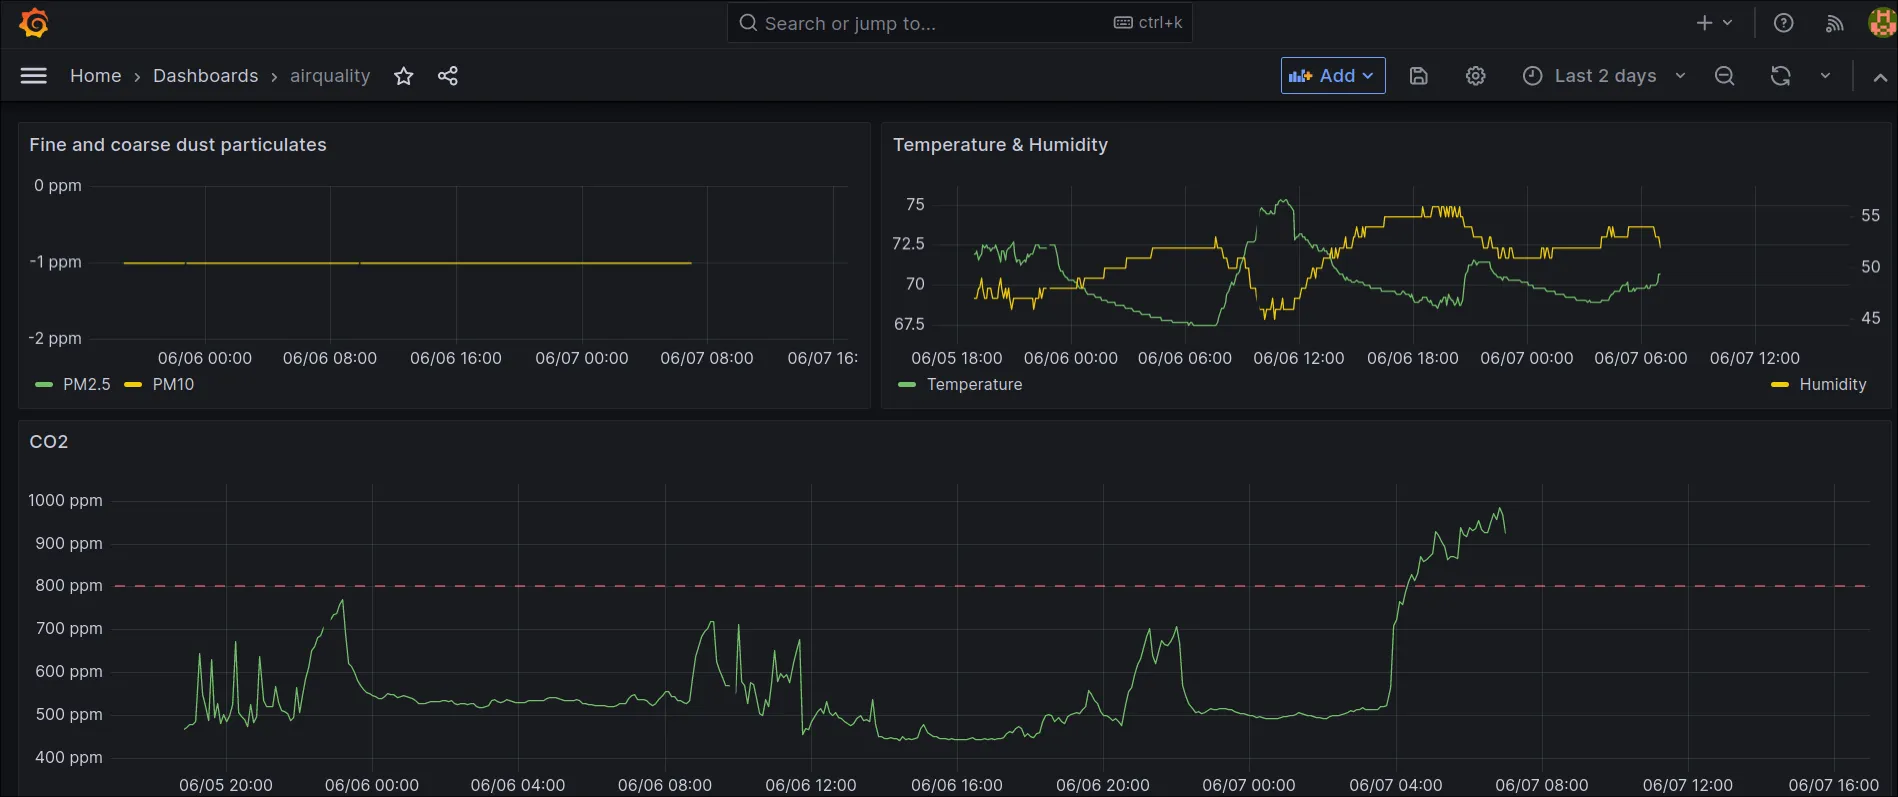The image size is (1898, 797).
Task: Open the Last 2 days time picker
Action: (x=1603, y=76)
